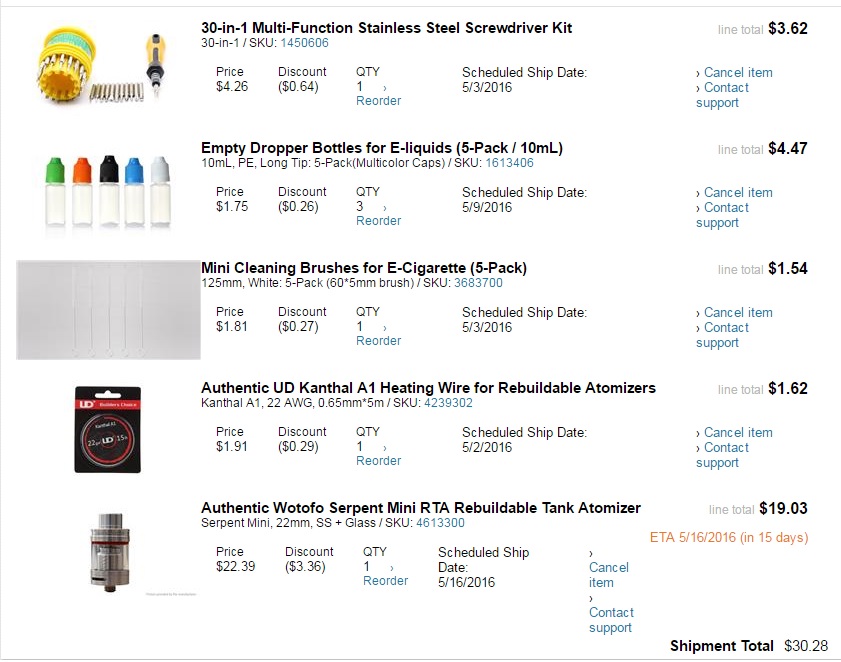Open SKU 1613406 link
This screenshot has height=662, width=841.
coord(509,163)
